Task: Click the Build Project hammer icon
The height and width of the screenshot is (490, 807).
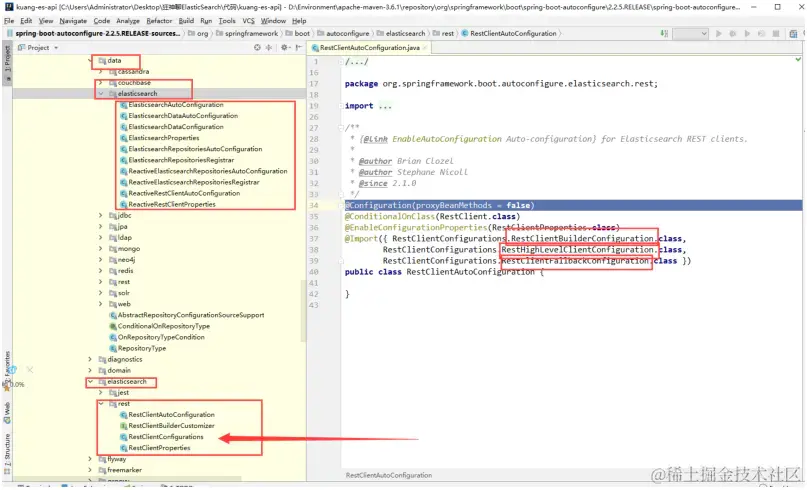Action: pos(664,33)
